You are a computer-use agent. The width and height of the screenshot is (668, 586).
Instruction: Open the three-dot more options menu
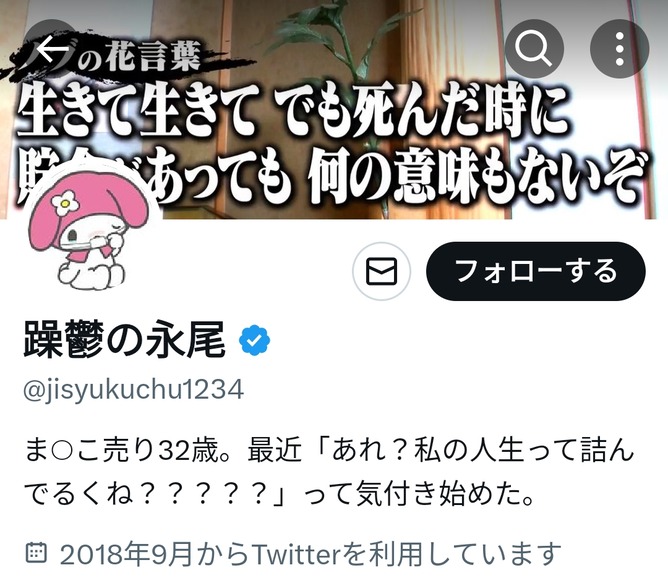620,49
